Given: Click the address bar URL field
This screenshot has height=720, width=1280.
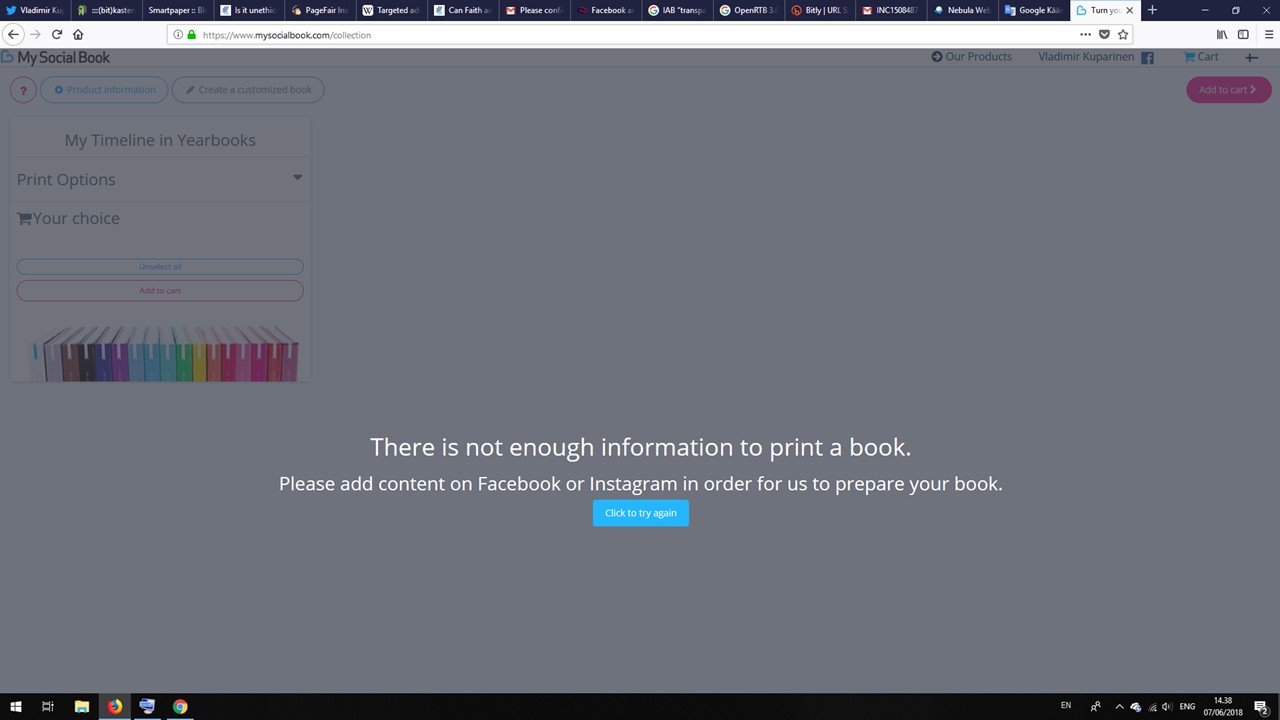Looking at the screenshot, I should pyautogui.click(x=600, y=34).
